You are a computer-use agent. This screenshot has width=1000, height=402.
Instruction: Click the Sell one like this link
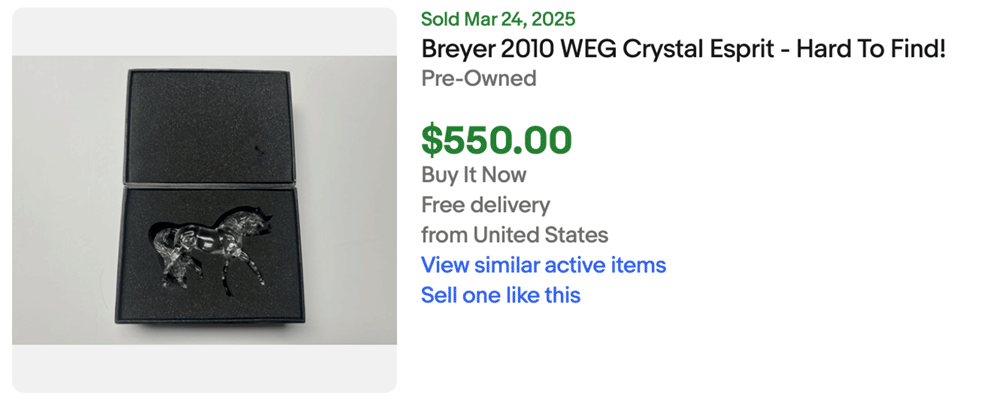pos(500,295)
